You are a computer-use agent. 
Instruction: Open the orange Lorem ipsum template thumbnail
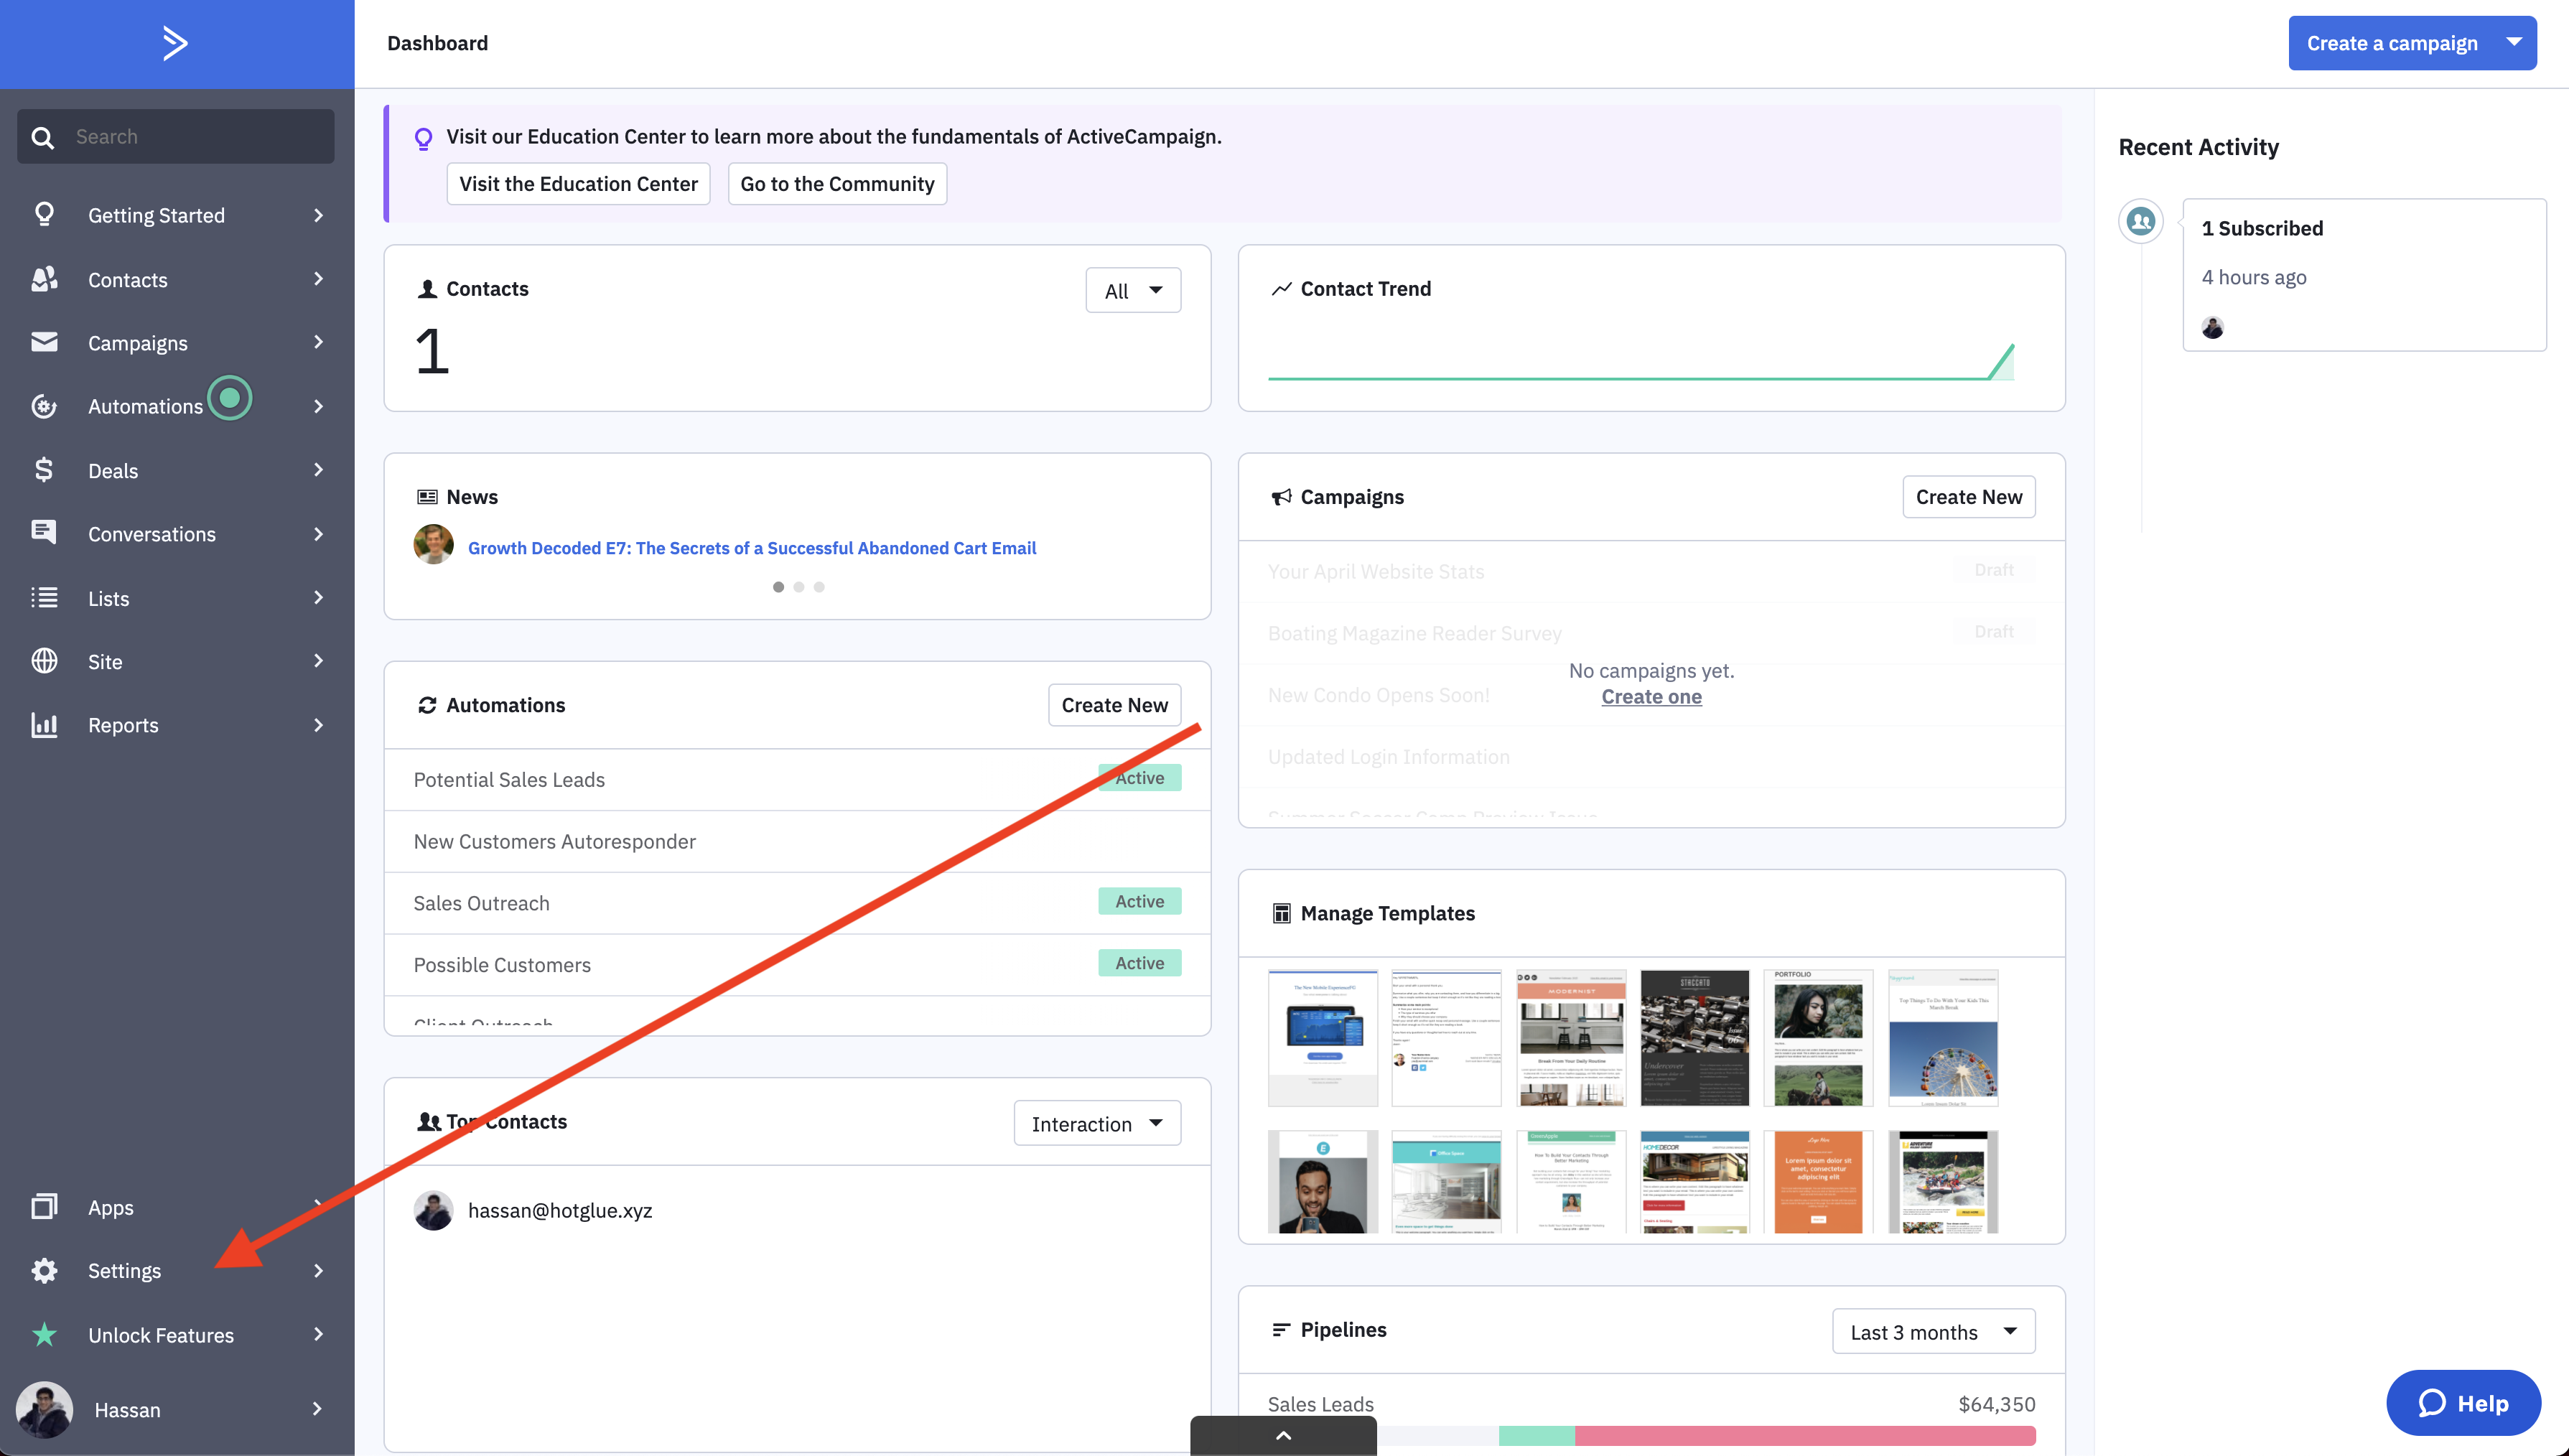coord(1817,1181)
